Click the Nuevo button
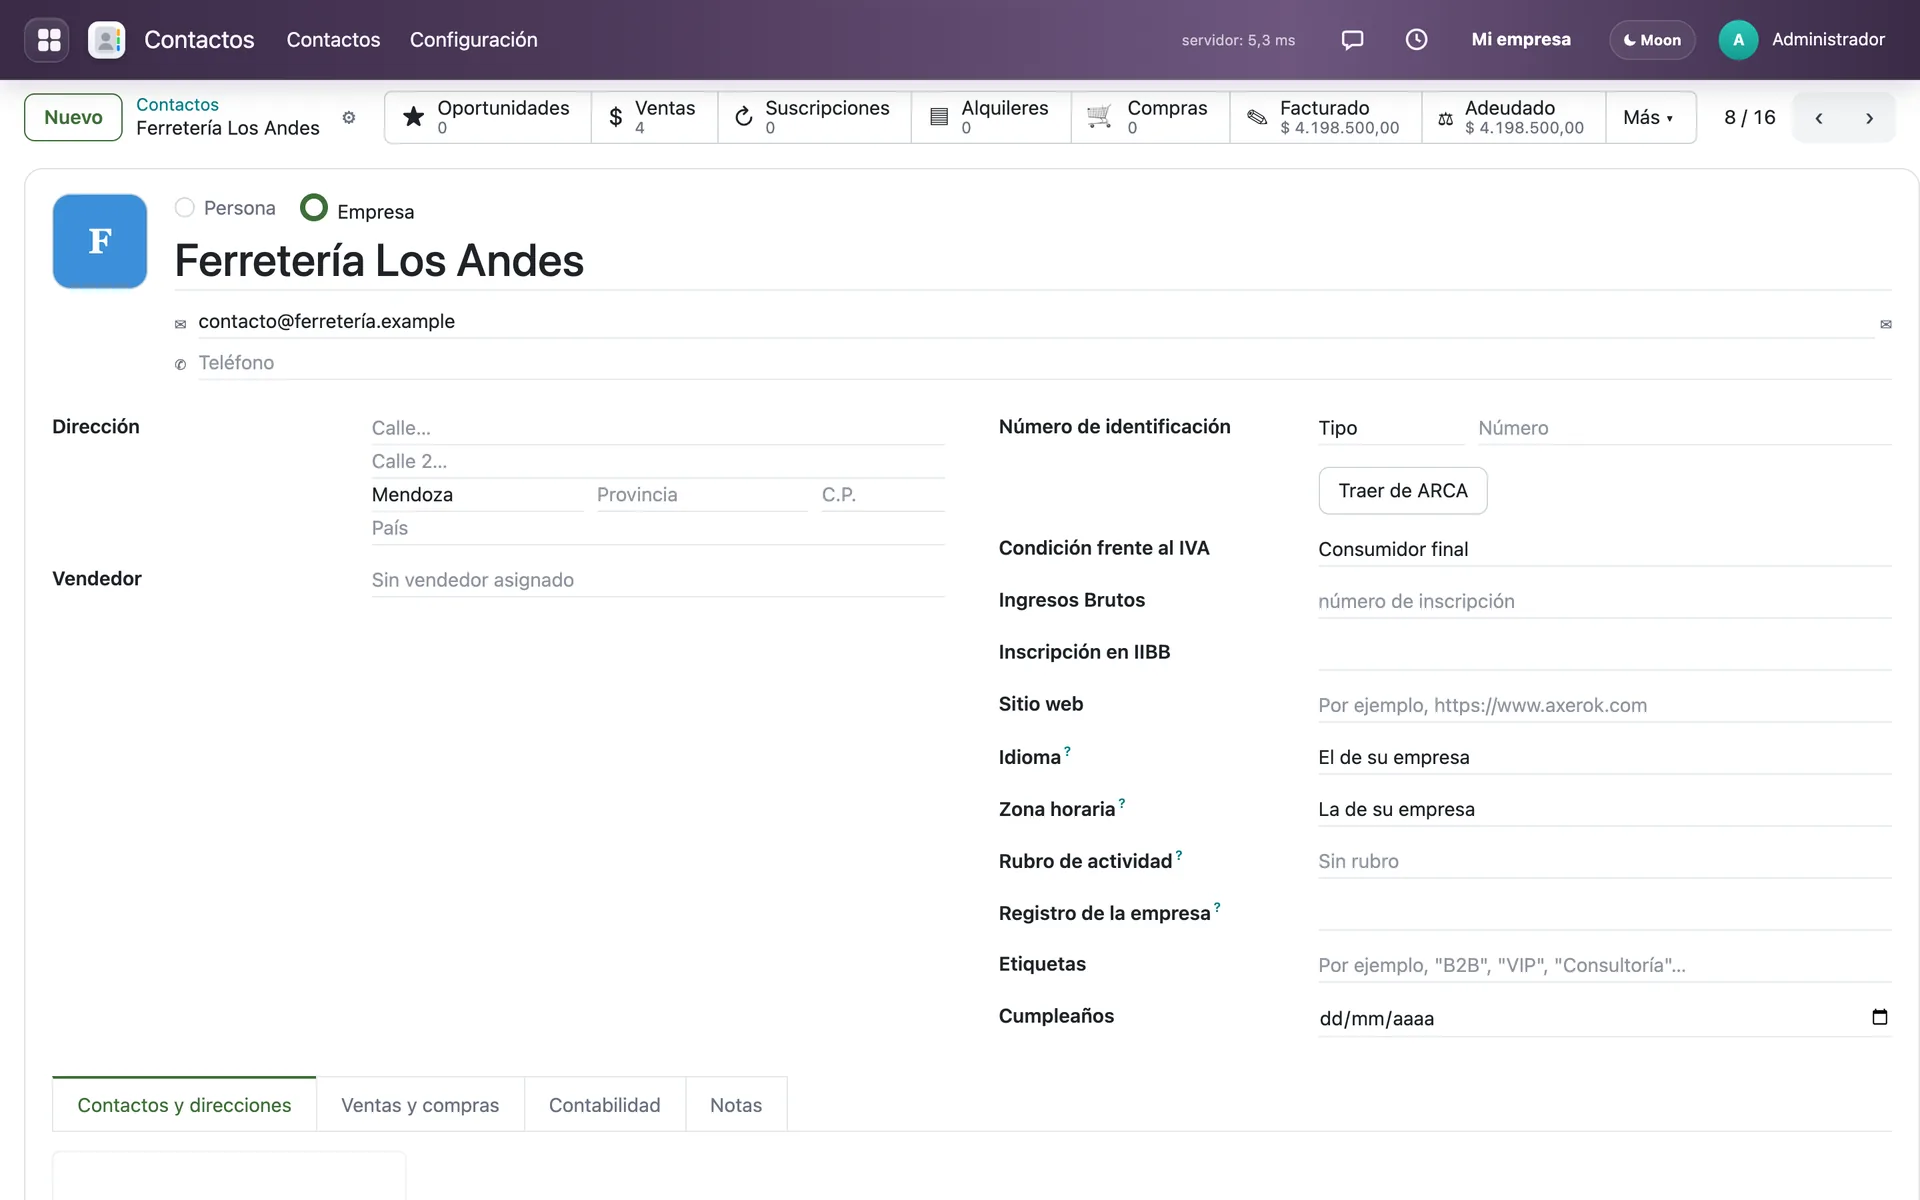This screenshot has height=1200, width=1920. (73, 117)
